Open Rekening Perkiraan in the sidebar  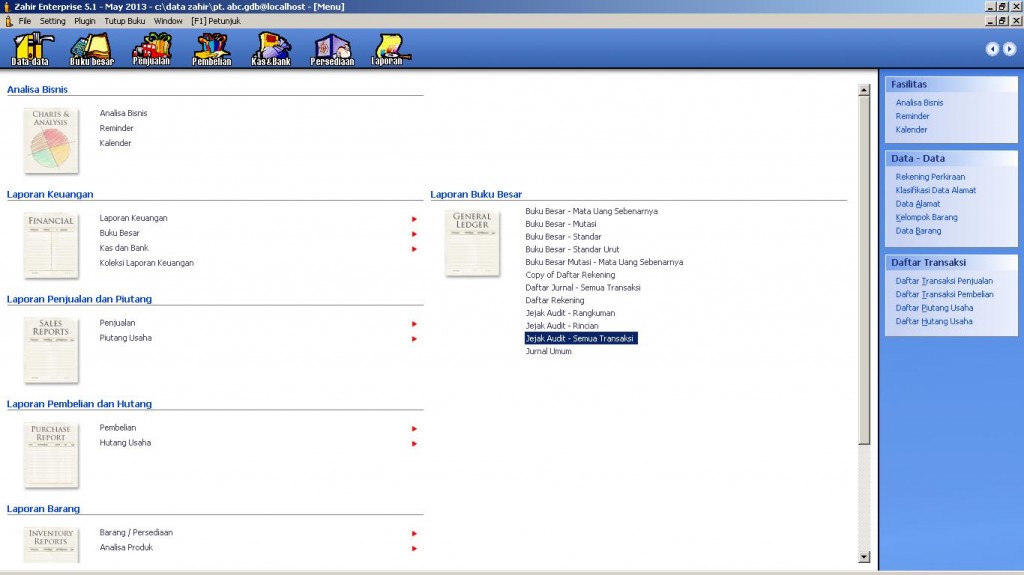(930, 177)
